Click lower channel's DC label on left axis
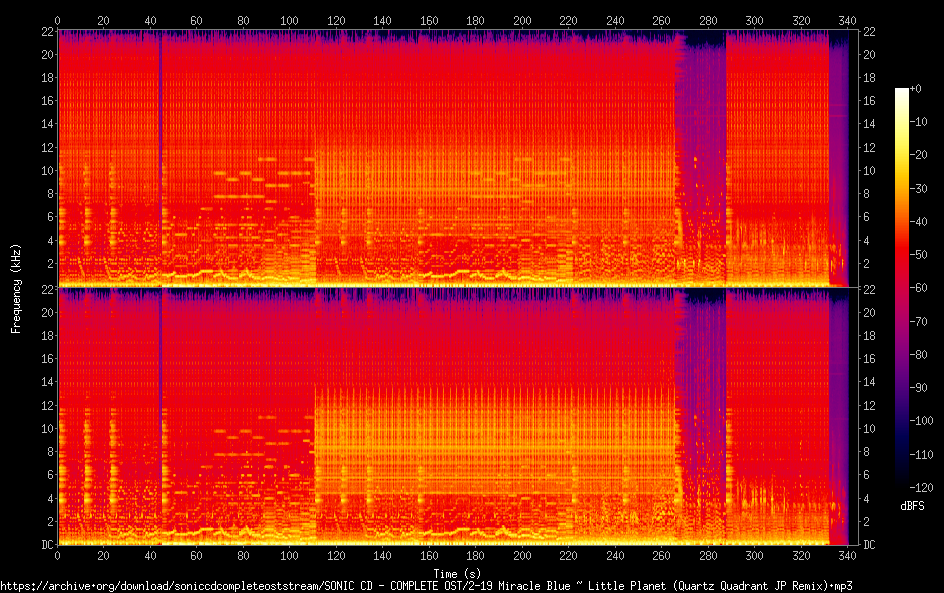944x593 pixels. pos(45,545)
